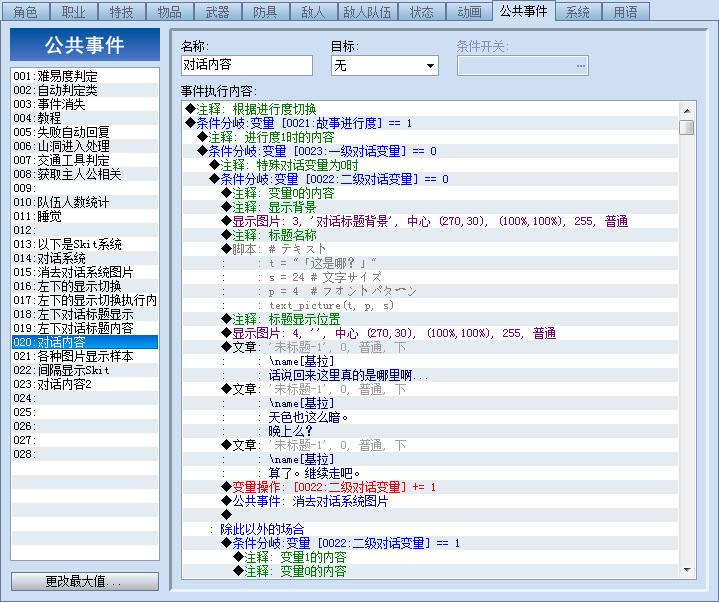Select common event 003:事件消失

pos(85,104)
